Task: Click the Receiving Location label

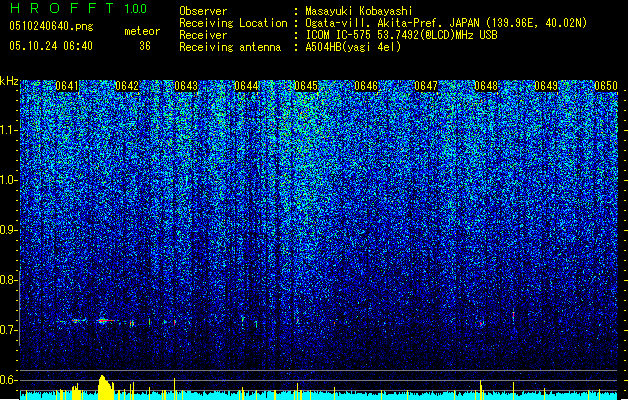Action: tap(233, 23)
